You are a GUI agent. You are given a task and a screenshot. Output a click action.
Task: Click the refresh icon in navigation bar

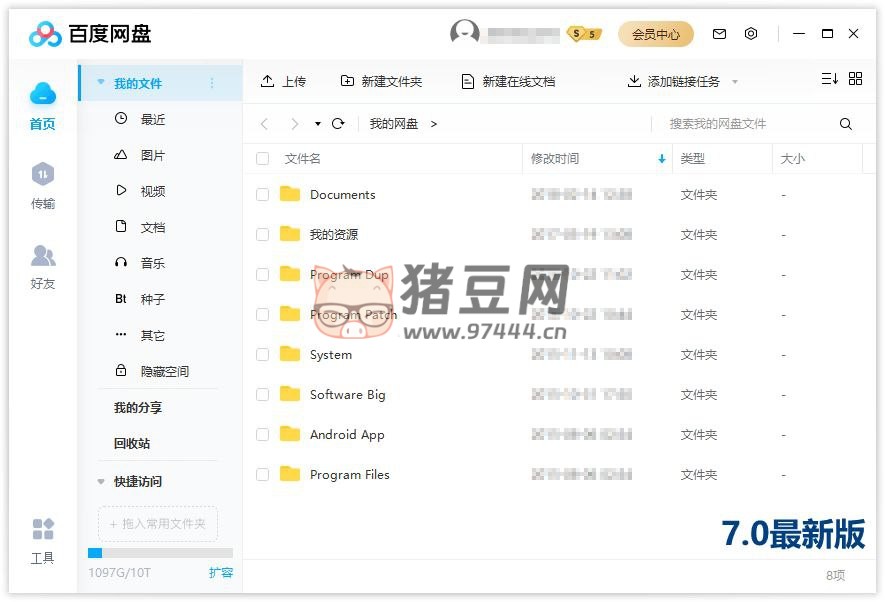pyautogui.click(x=338, y=124)
